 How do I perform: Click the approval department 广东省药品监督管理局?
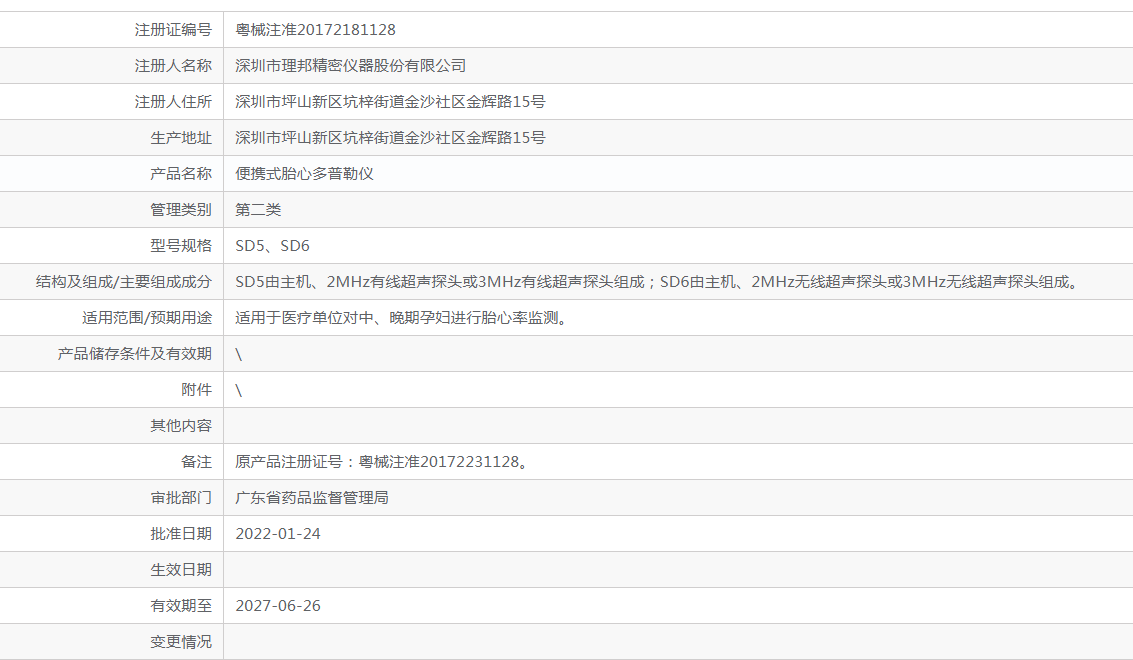[x=312, y=498]
